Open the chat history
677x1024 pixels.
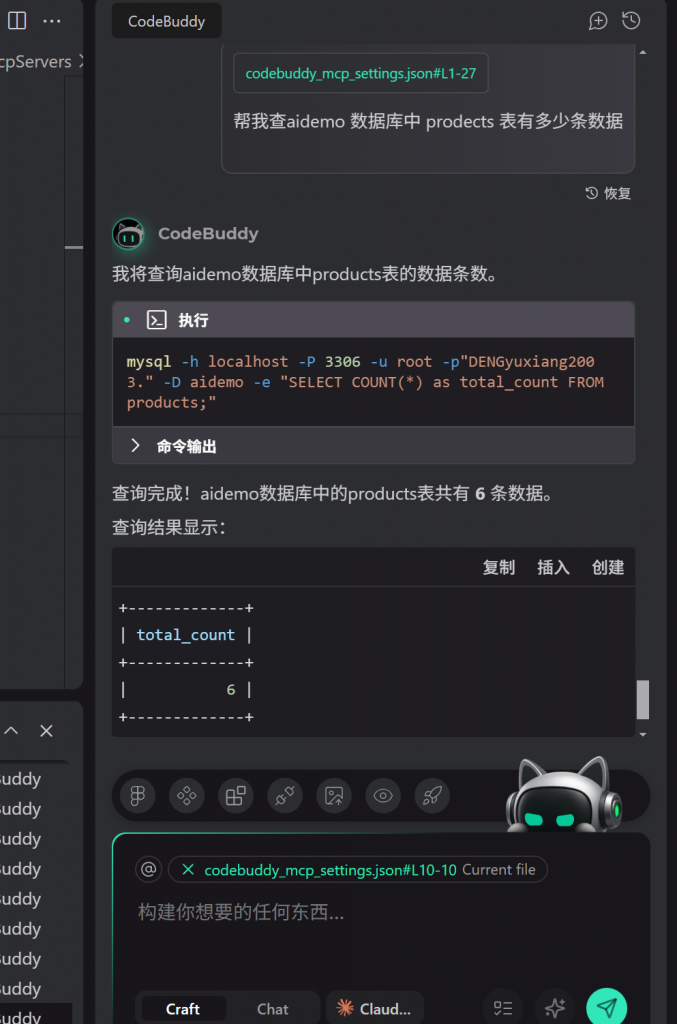[x=631, y=21]
